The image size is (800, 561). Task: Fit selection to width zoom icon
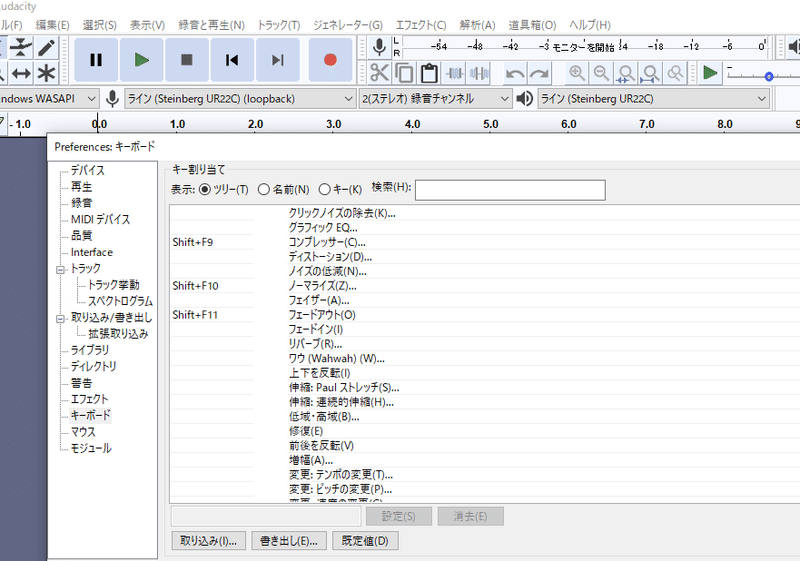tap(626, 73)
